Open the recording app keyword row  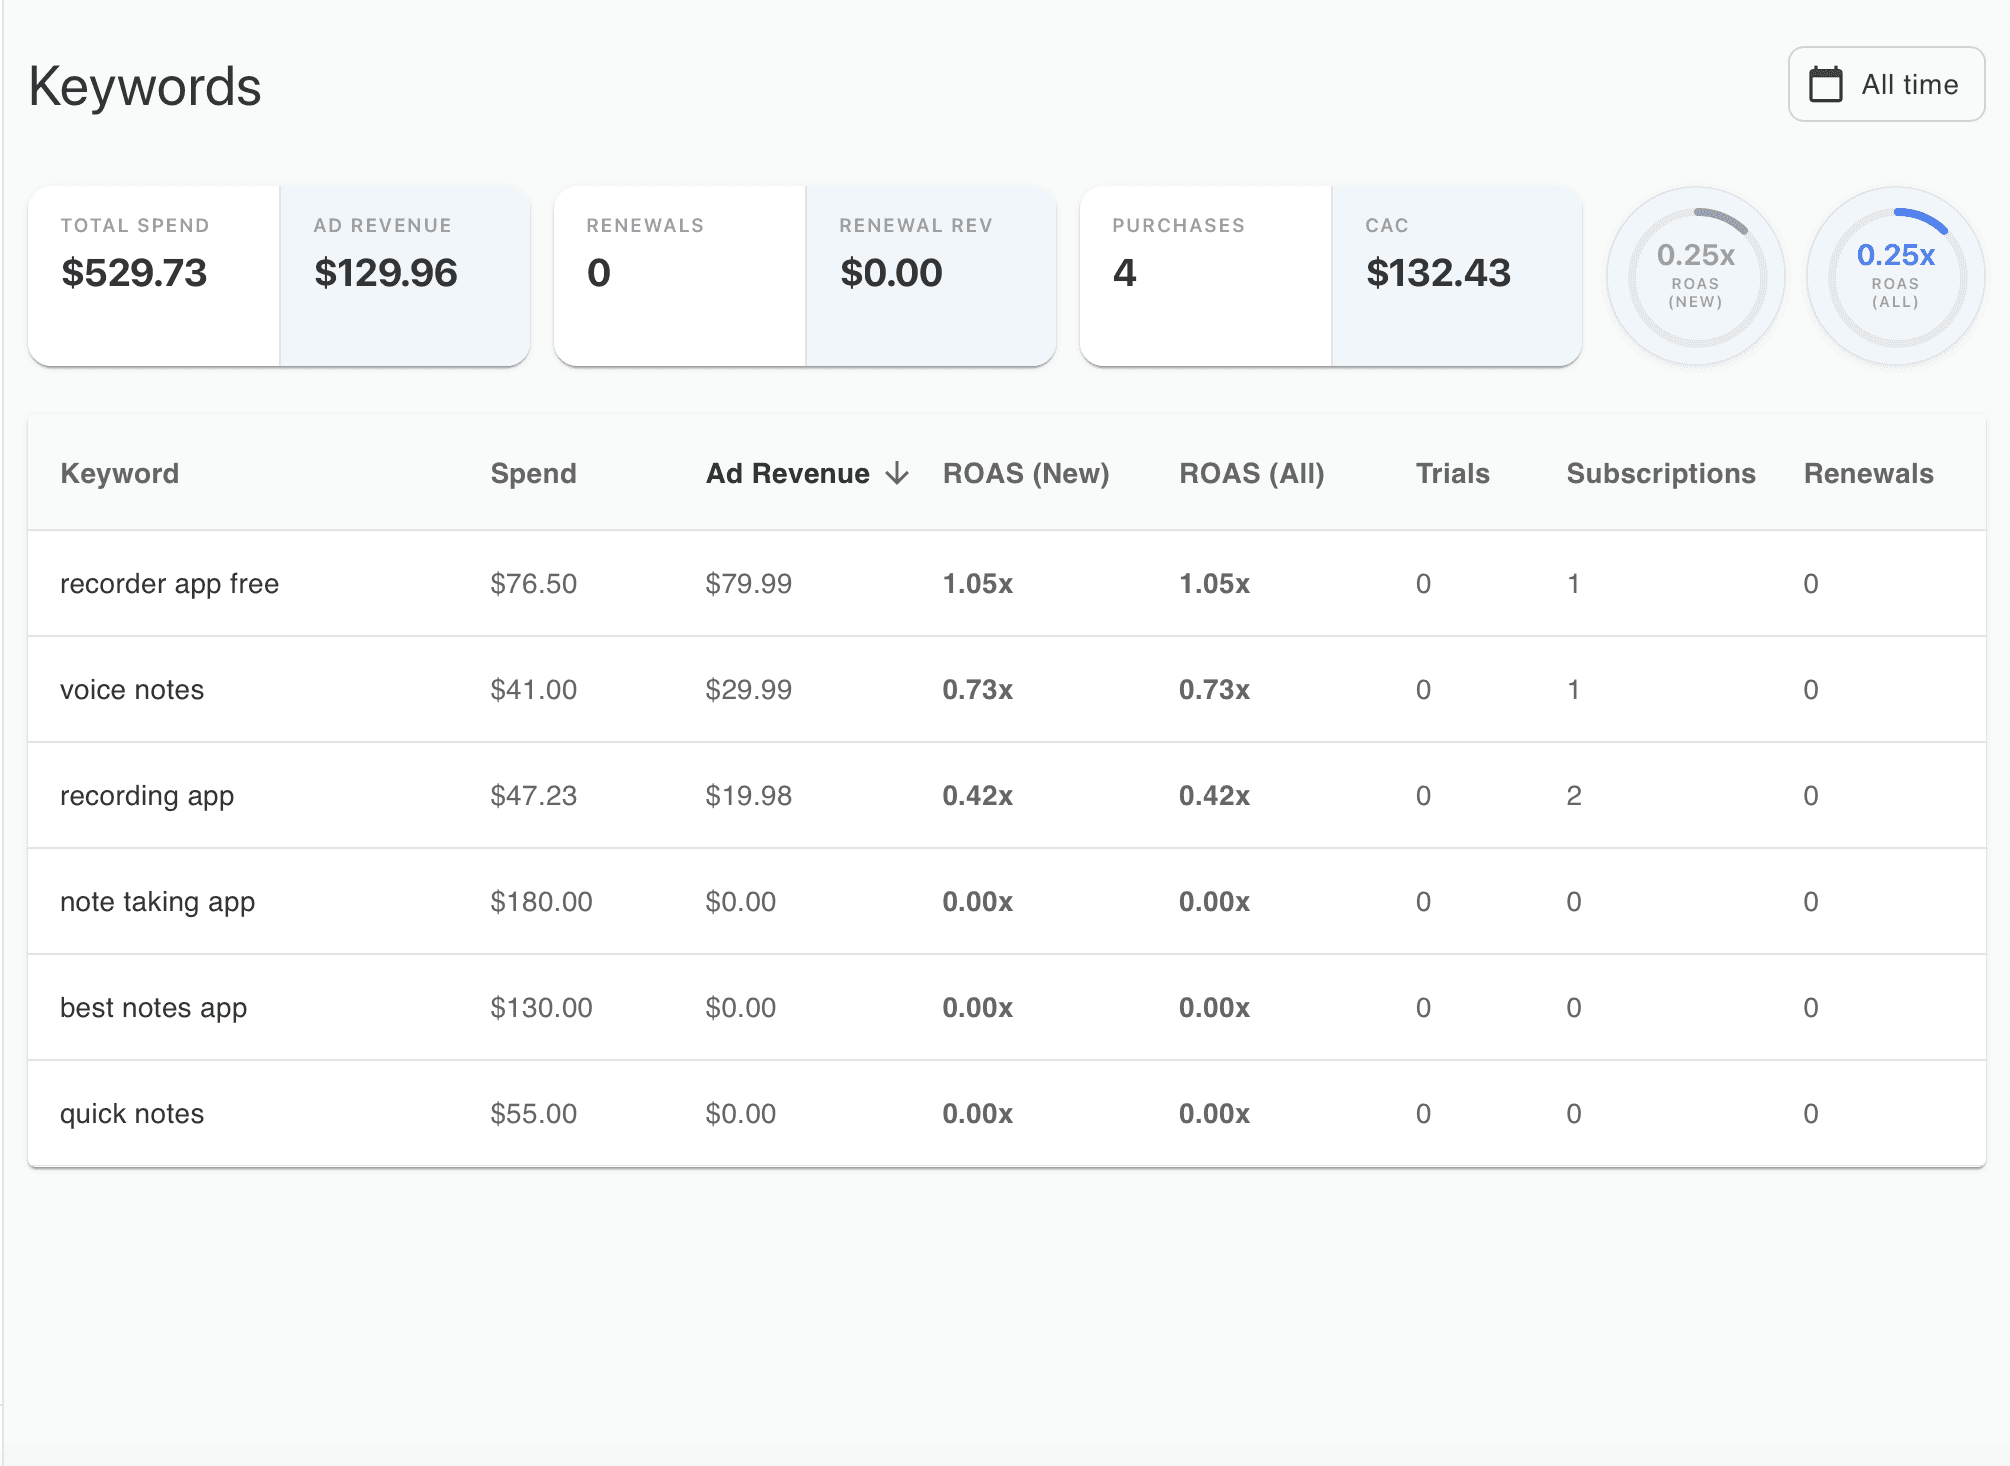147,795
